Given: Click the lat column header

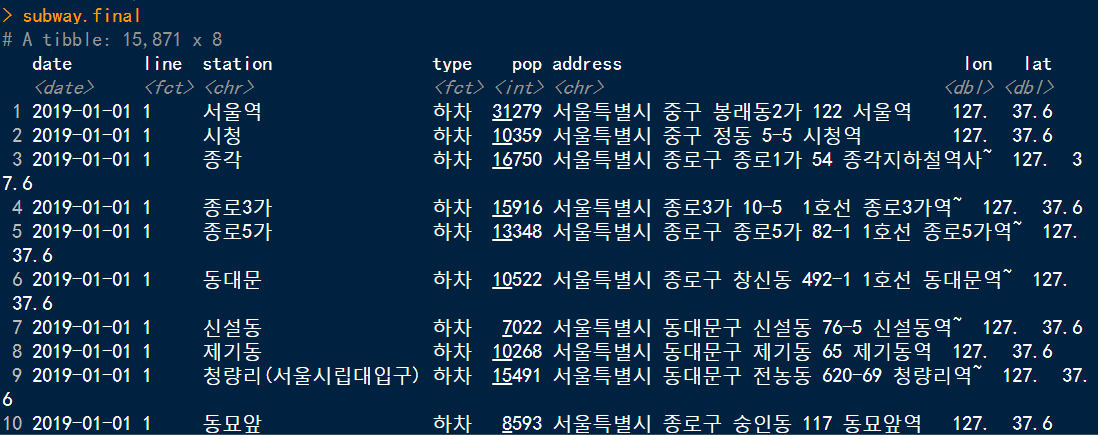Looking at the screenshot, I should [x=1037, y=64].
